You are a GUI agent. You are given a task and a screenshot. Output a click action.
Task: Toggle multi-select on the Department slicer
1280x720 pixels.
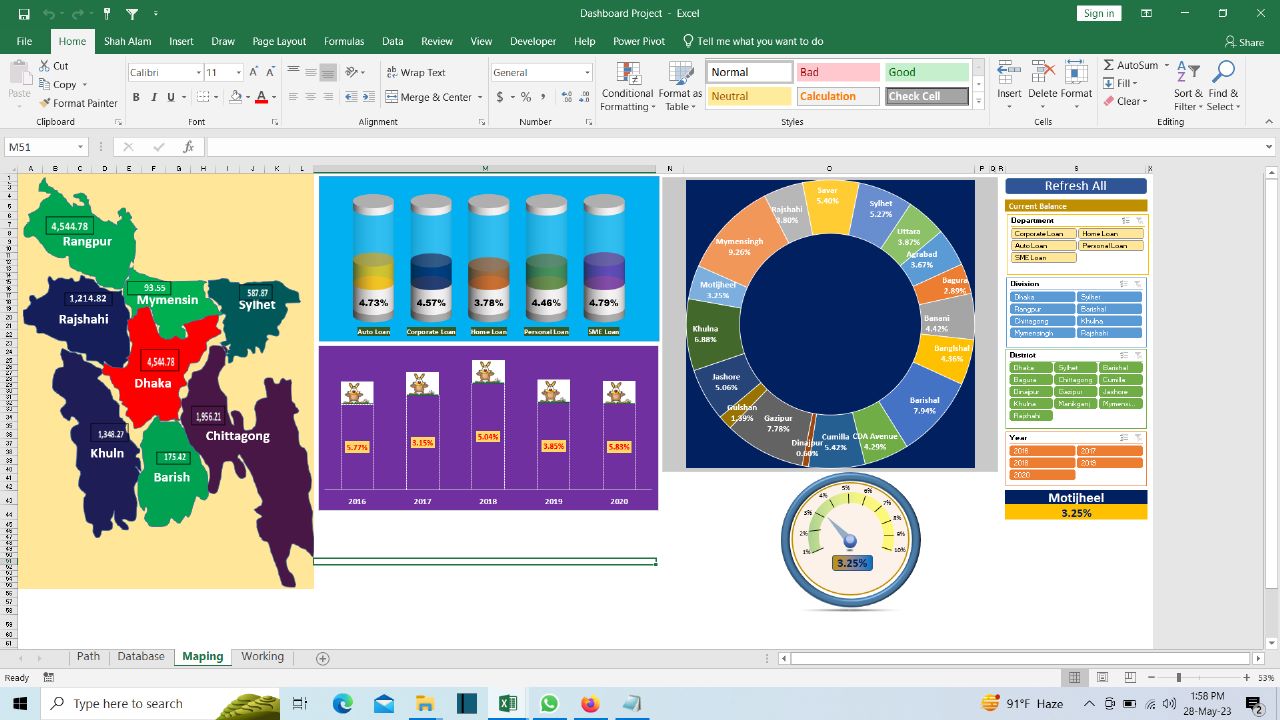point(1125,220)
